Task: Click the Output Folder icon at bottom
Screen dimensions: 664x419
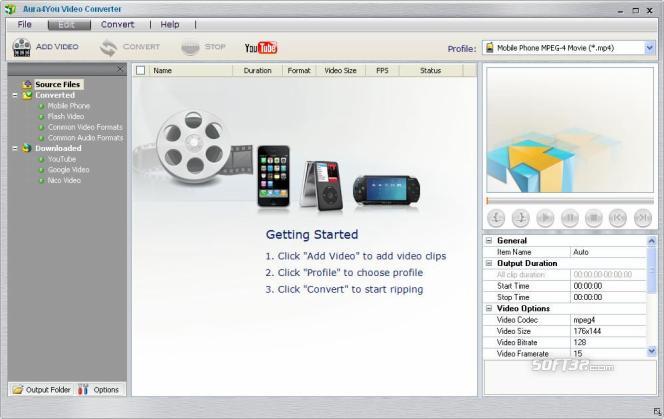Action: click(x=17, y=390)
